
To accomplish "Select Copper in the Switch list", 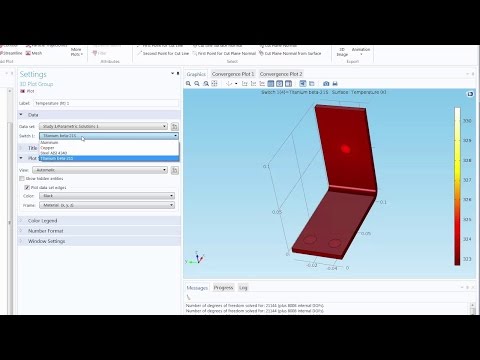I will pos(109,148).
